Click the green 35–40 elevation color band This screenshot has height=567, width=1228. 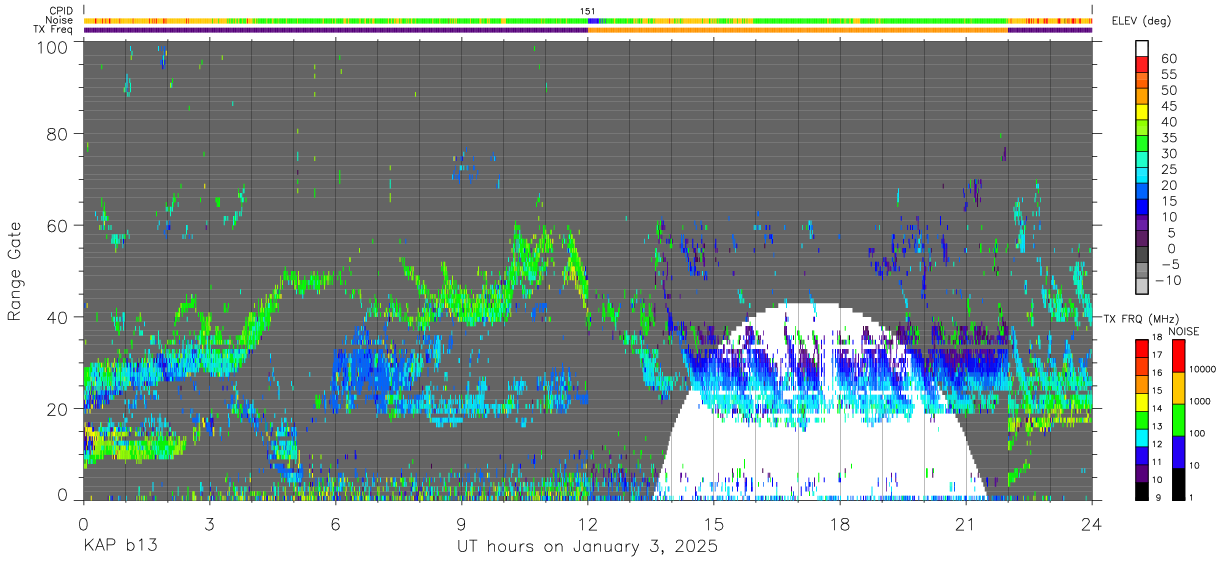pyautogui.click(x=1142, y=127)
